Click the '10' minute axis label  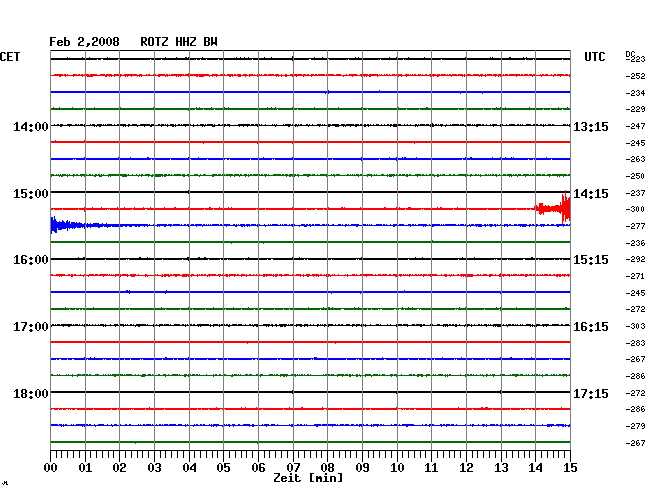point(397,468)
